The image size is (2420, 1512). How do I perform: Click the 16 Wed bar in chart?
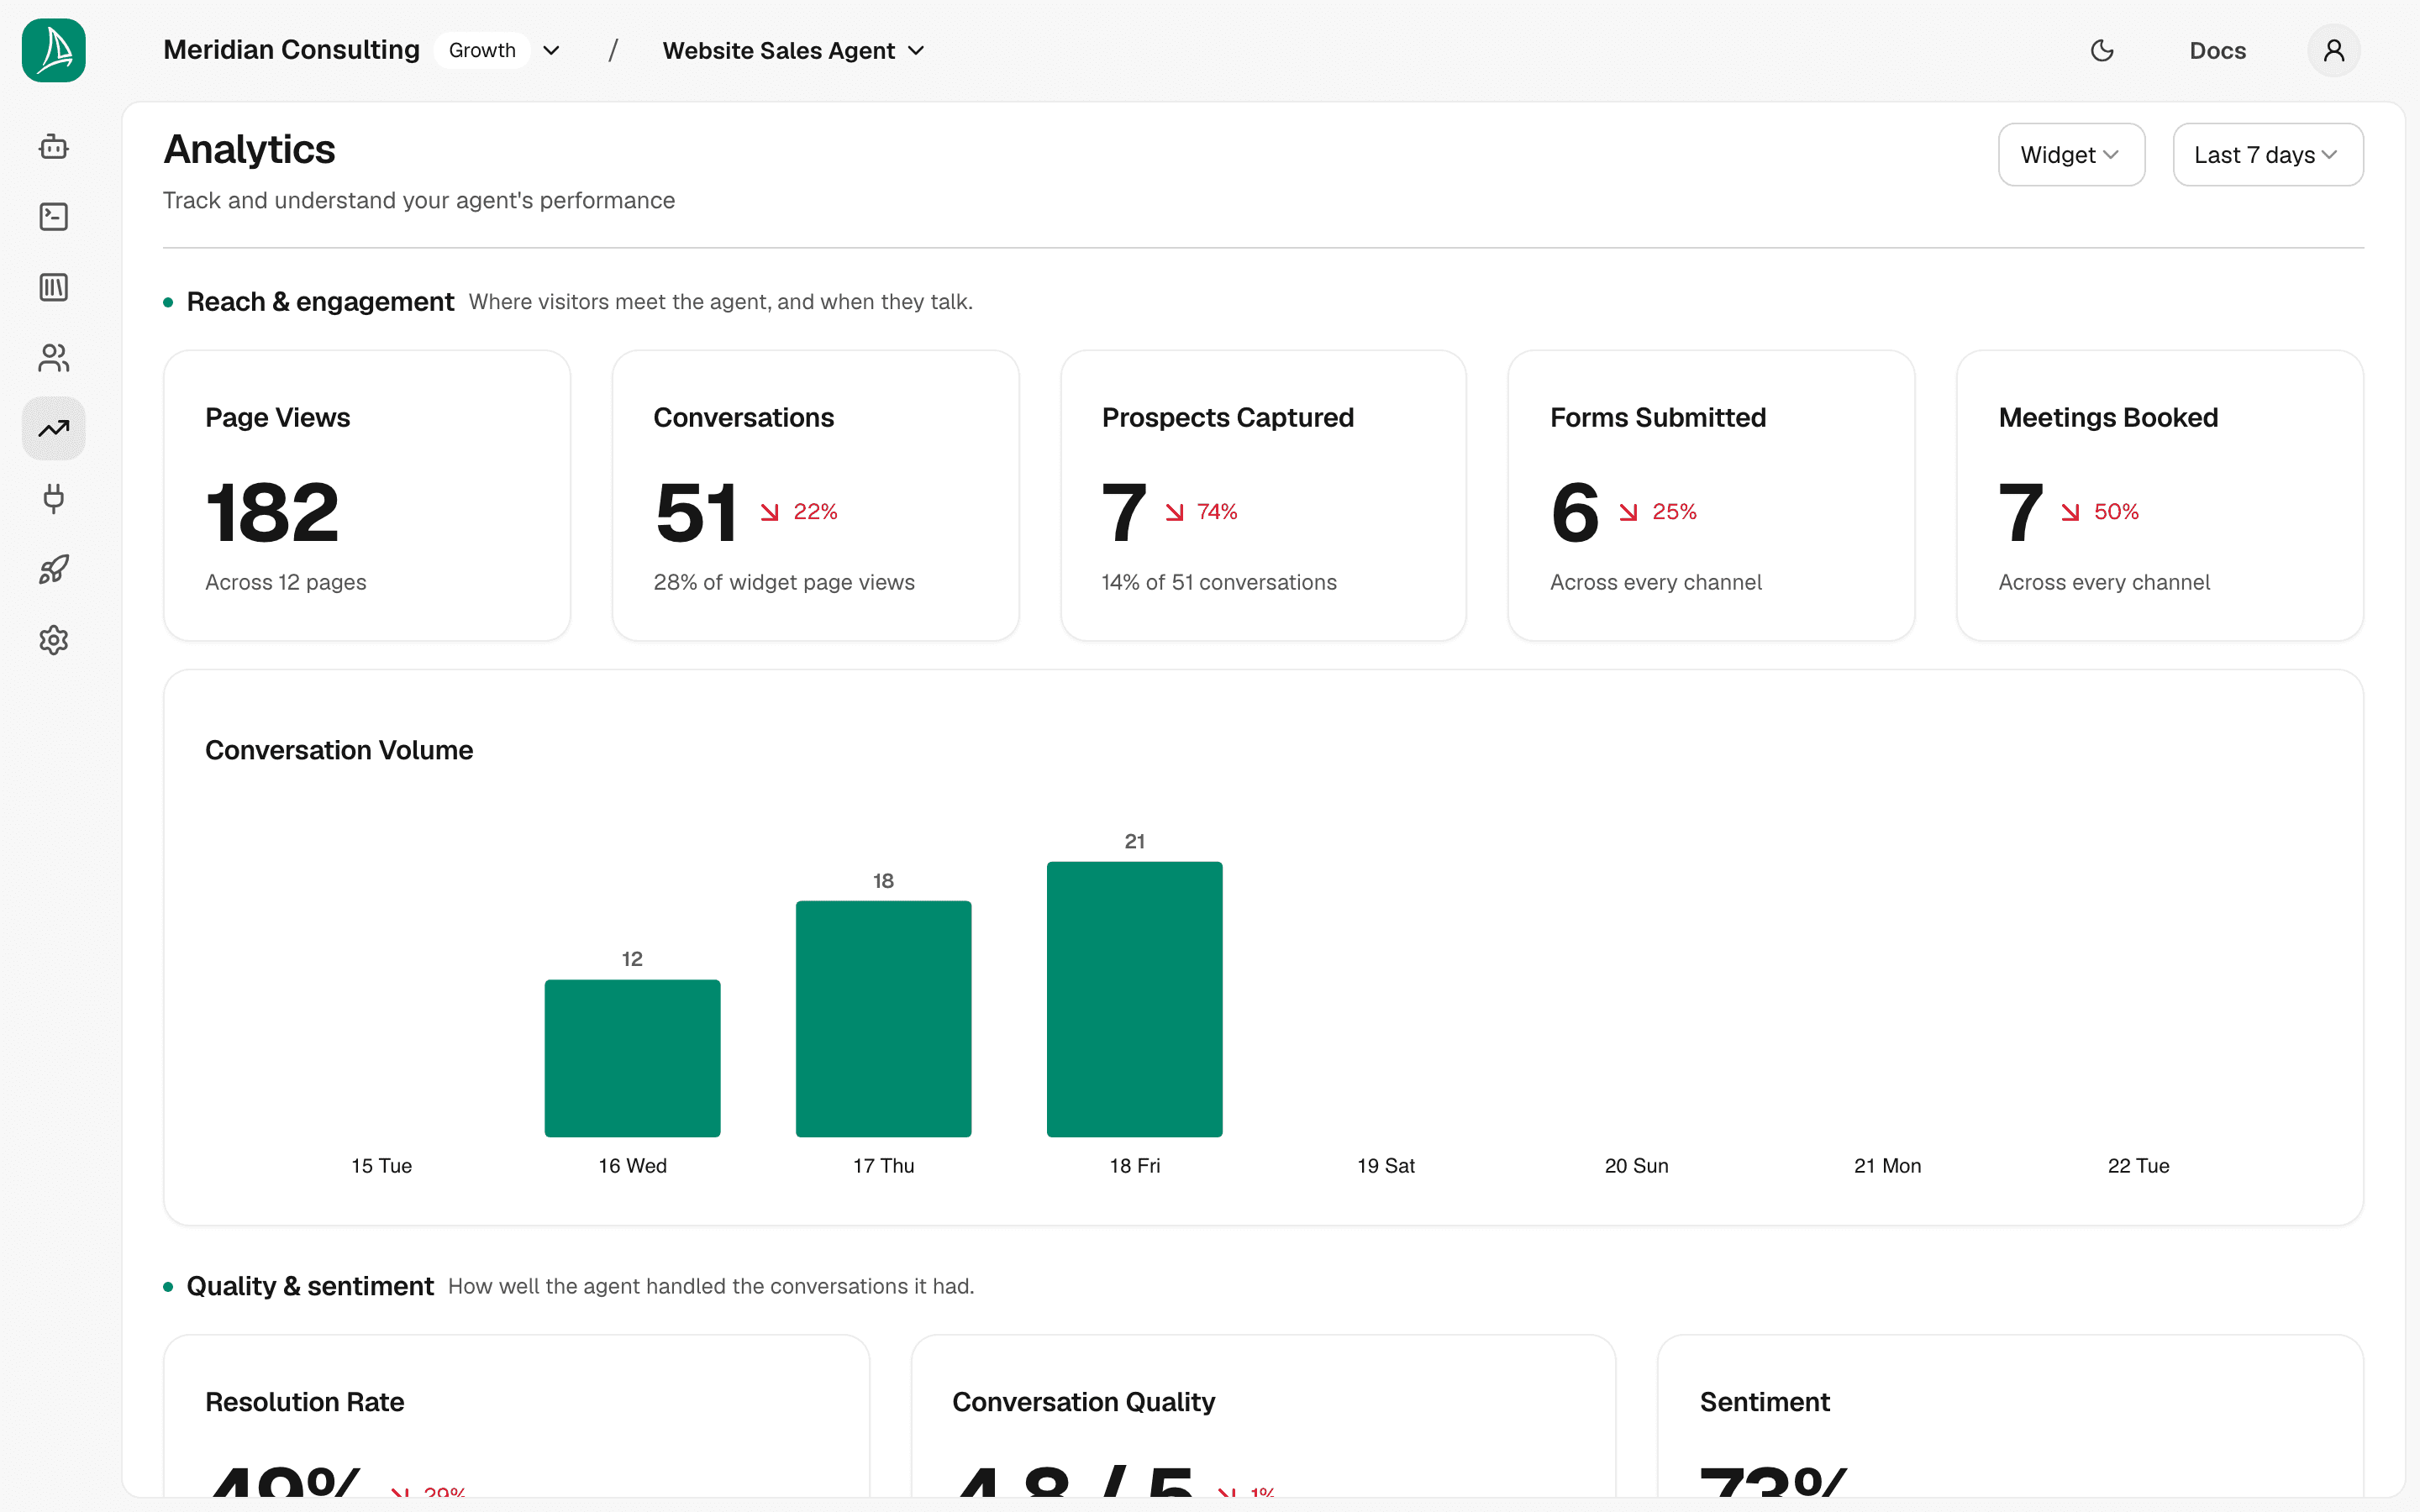click(x=632, y=1058)
